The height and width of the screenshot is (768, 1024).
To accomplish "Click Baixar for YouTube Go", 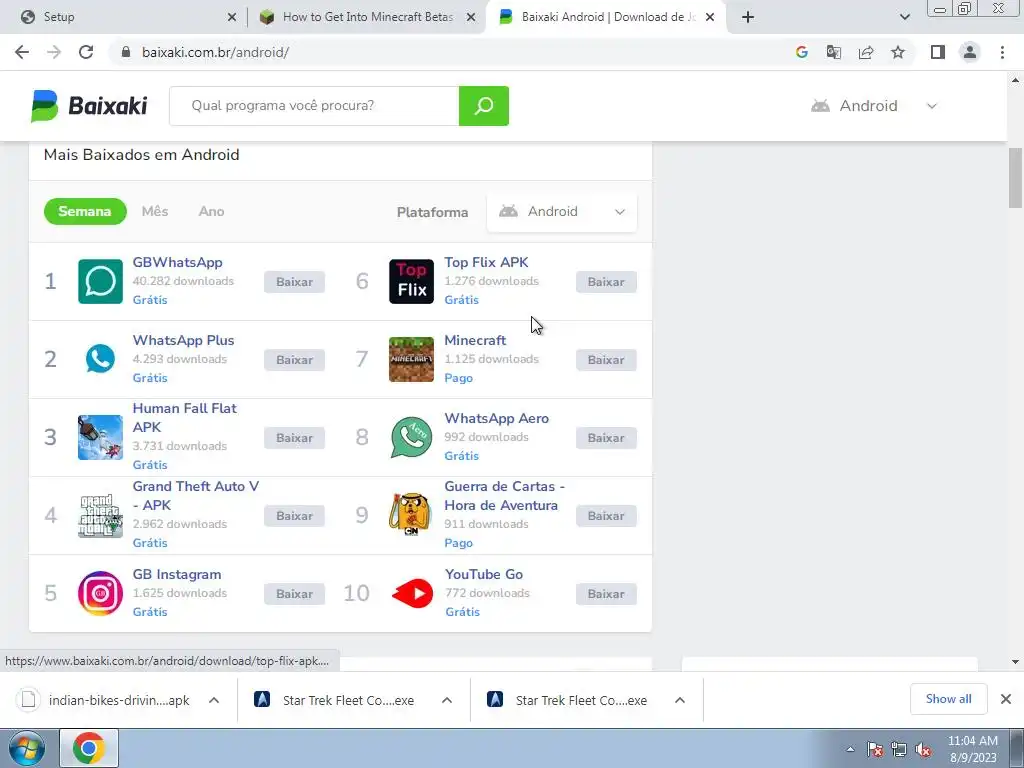I will point(606,594).
